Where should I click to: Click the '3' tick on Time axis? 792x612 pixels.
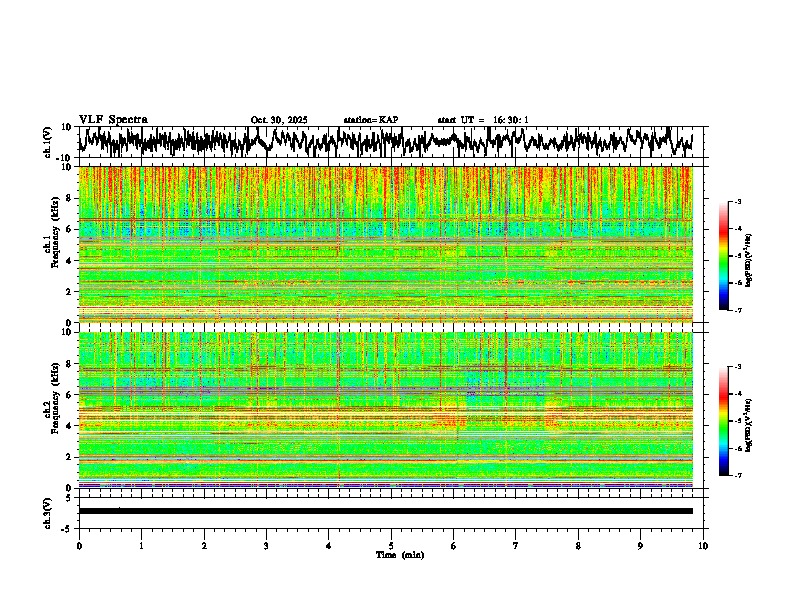point(266,546)
